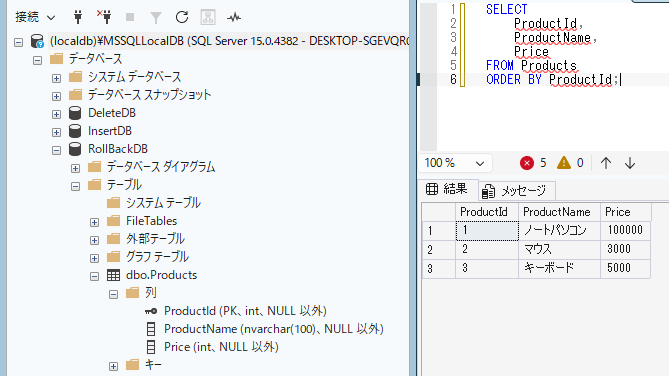The width and height of the screenshot is (669, 376).
Task: Select the 100000 price cell
Action: [x=625, y=230]
